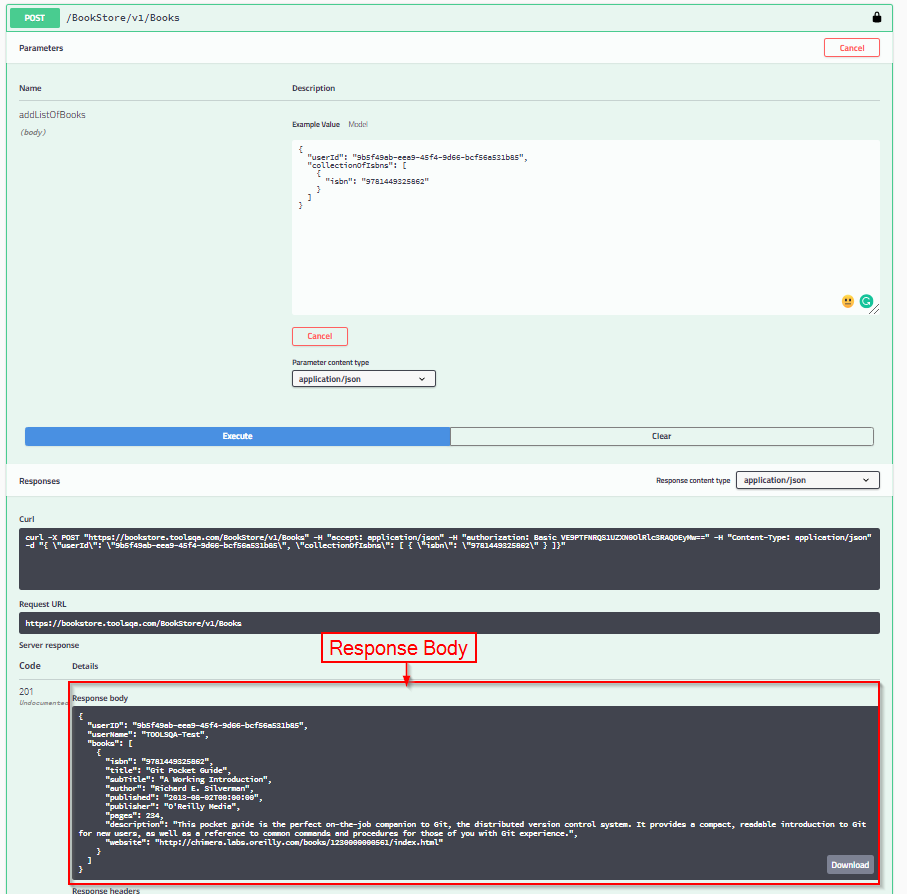This screenshot has width=907, height=894.
Task: Click the Clear button
Action: tap(663, 436)
